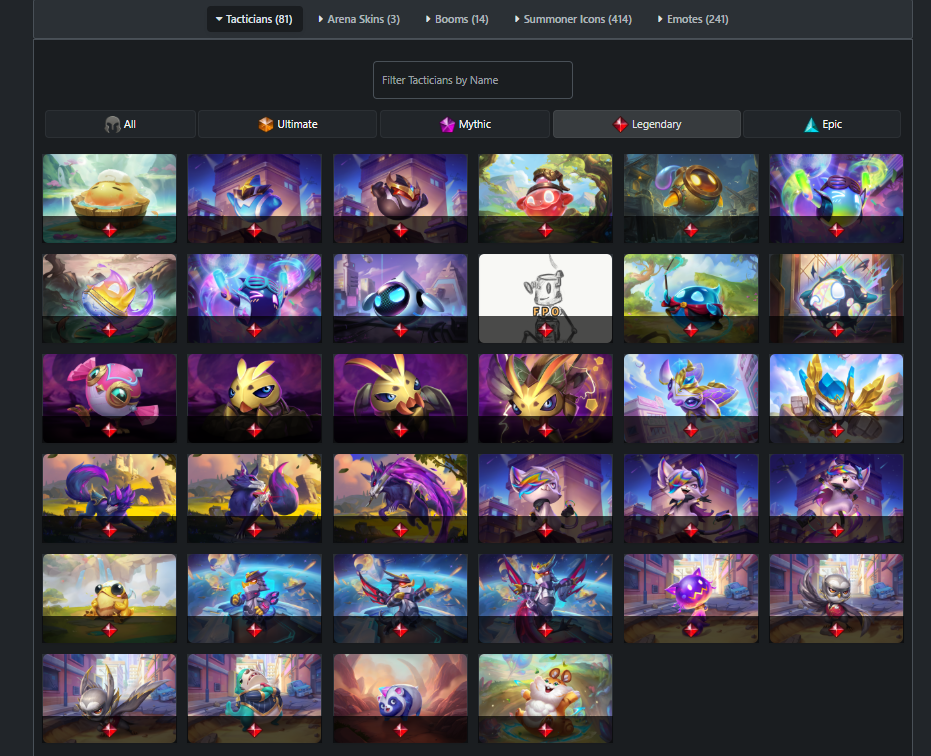The width and height of the screenshot is (931, 756).
Task: Select the pink bird with goggles tactician
Action: pyautogui.click(x=109, y=398)
